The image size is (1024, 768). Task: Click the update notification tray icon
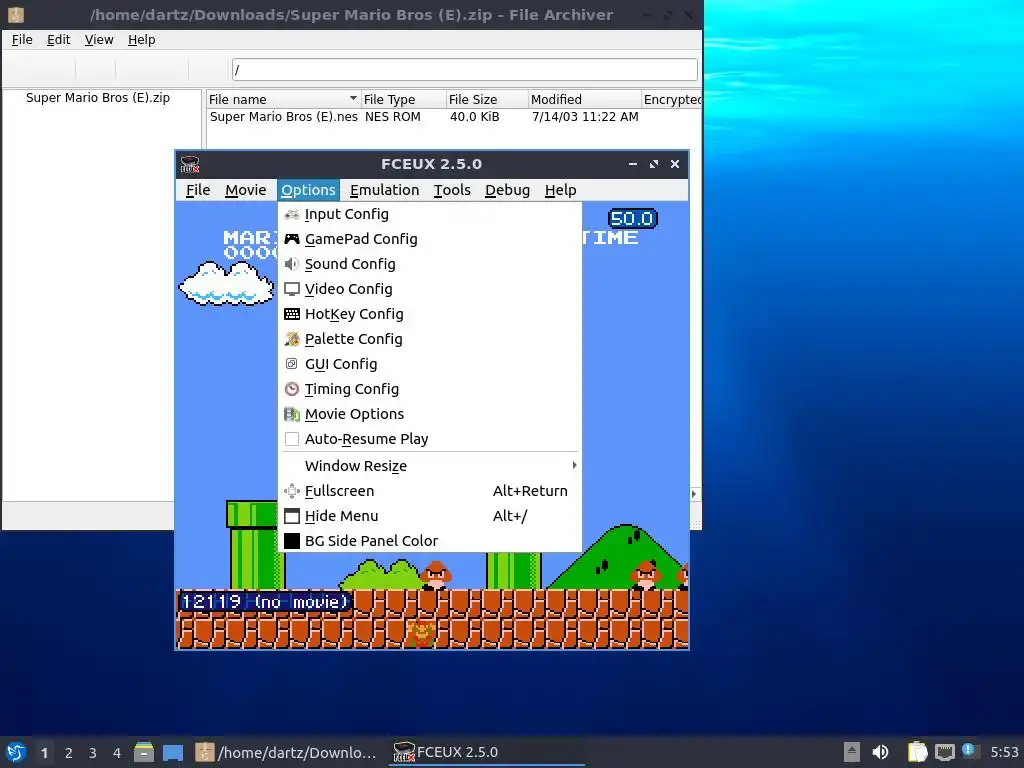coord(968,750)
